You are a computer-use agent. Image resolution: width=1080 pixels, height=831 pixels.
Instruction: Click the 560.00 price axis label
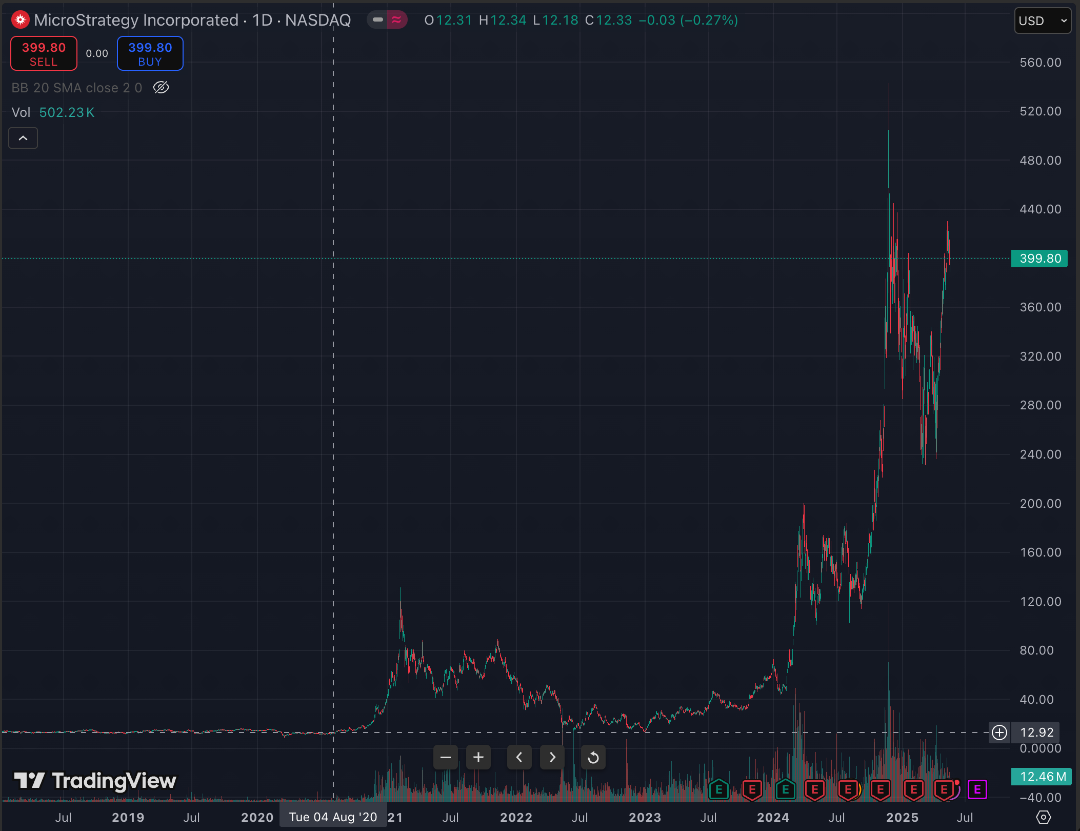point(1040,63)
